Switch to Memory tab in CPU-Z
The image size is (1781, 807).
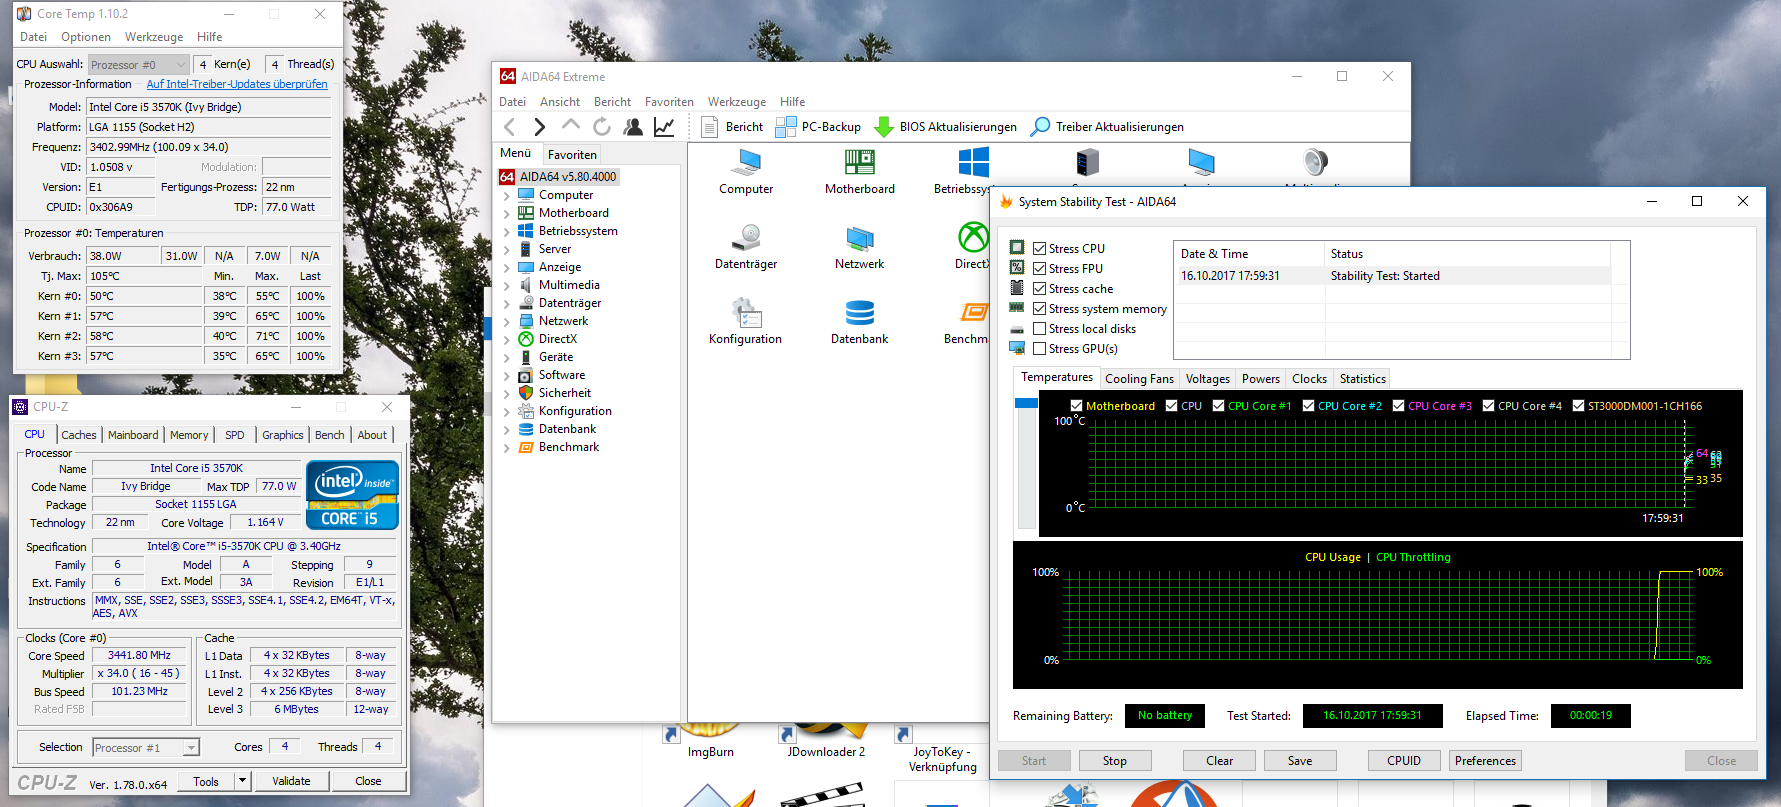(189, 435)
